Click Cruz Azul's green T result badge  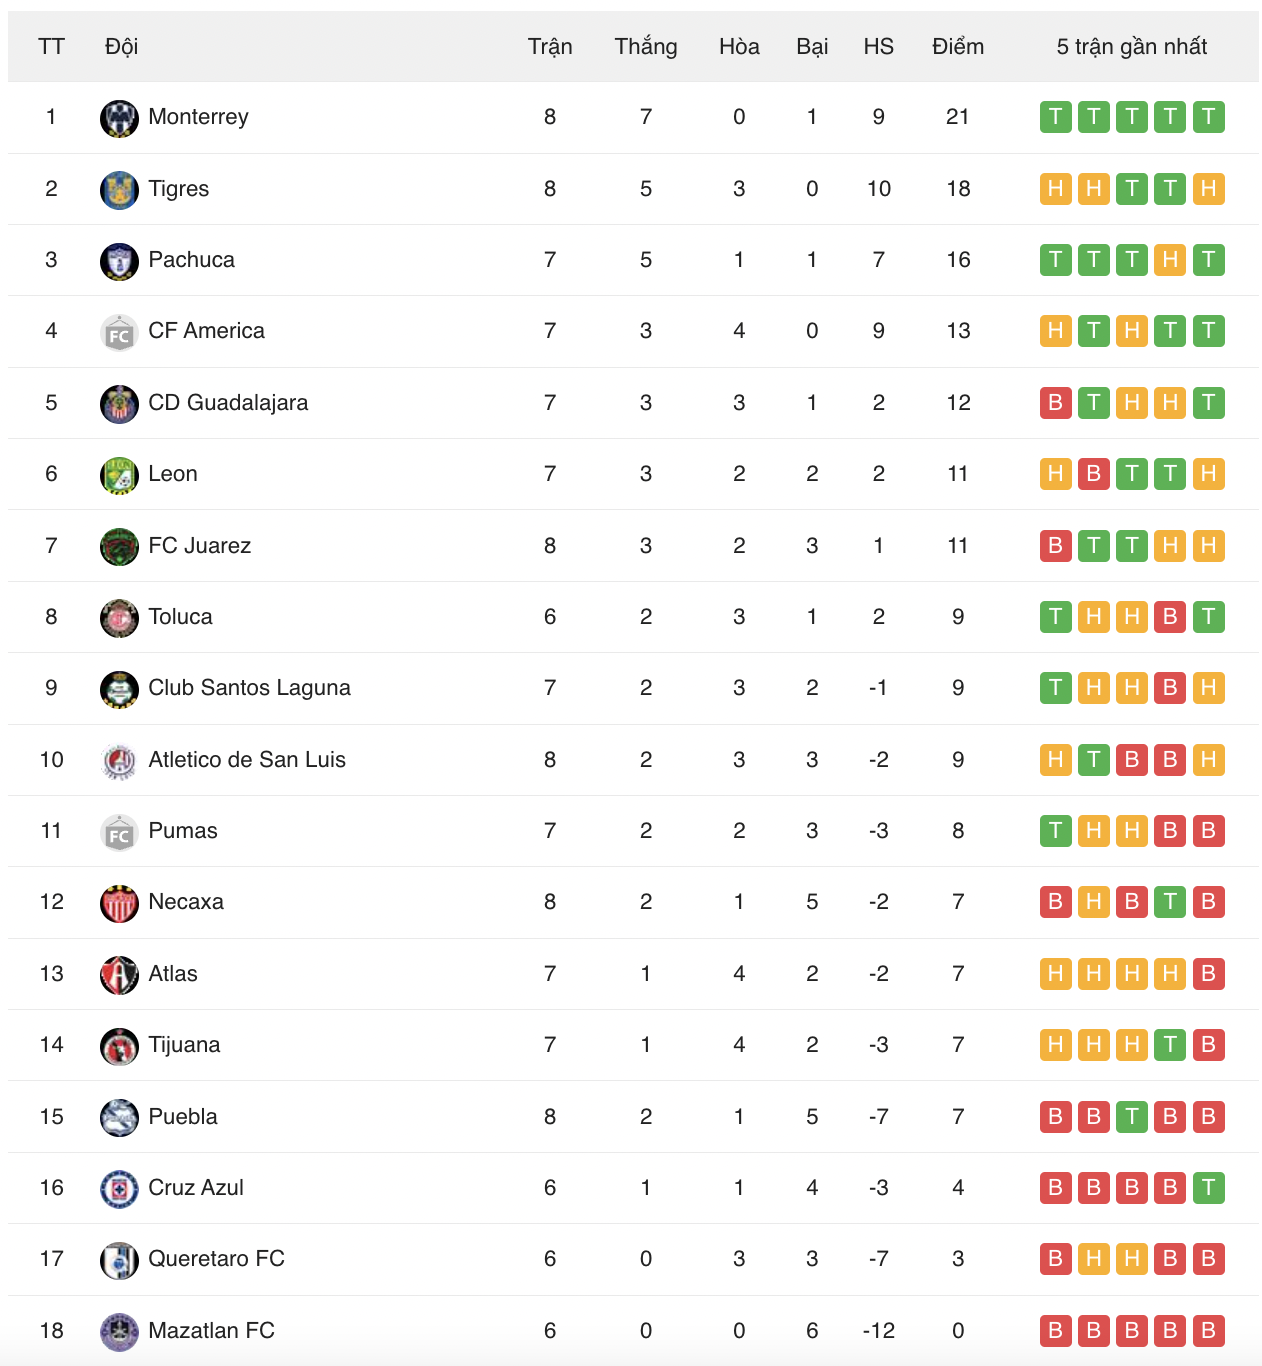point(1208,1188)
